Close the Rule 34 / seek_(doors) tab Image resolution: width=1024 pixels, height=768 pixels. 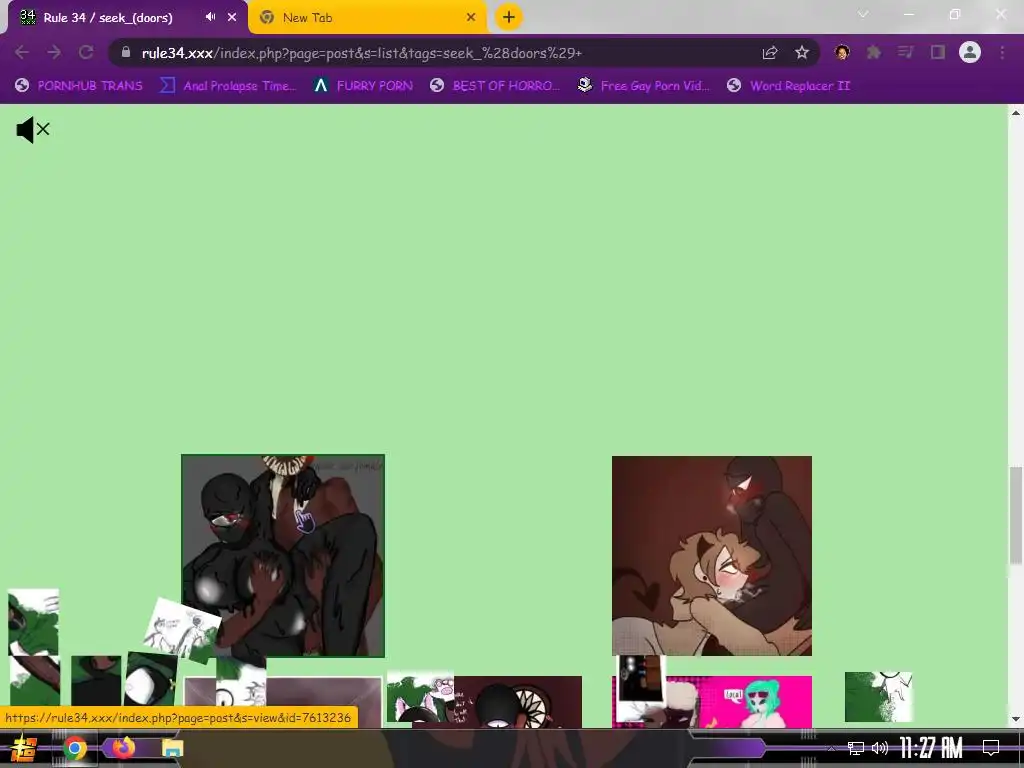pyautogui.click(x=232, y=17)
